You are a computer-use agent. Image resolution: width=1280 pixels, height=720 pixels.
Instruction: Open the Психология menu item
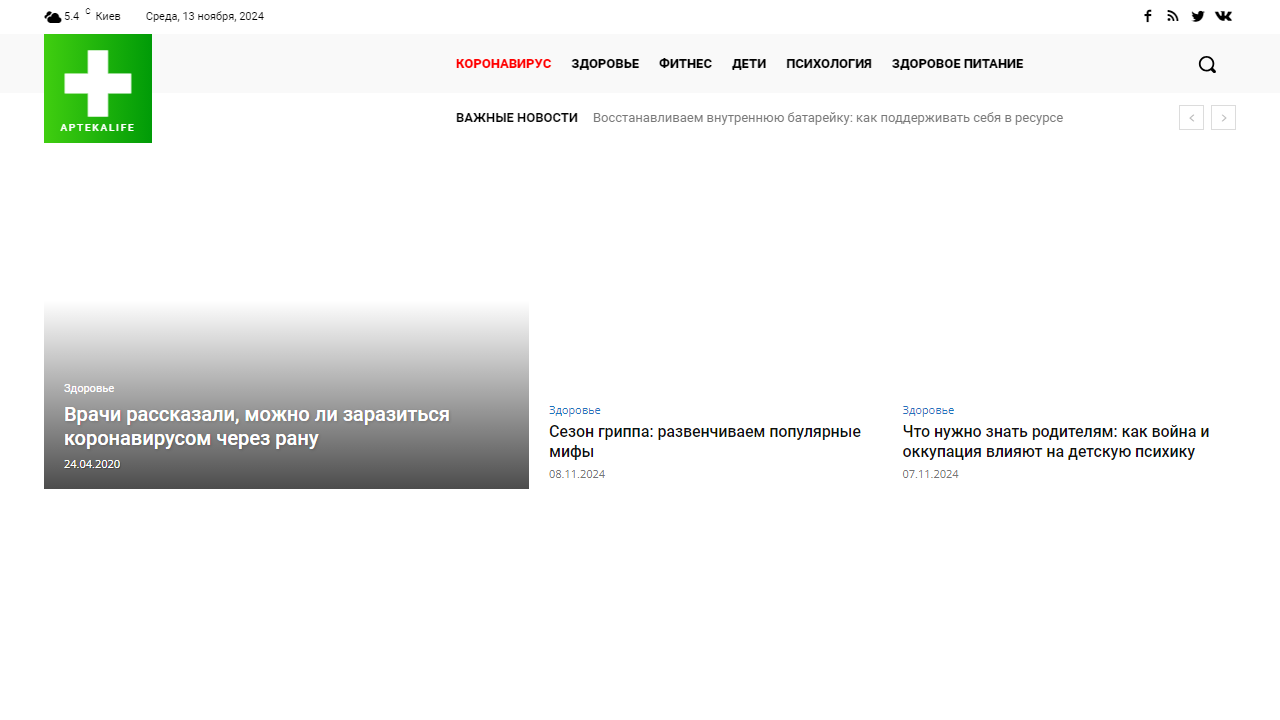point(829,64)
